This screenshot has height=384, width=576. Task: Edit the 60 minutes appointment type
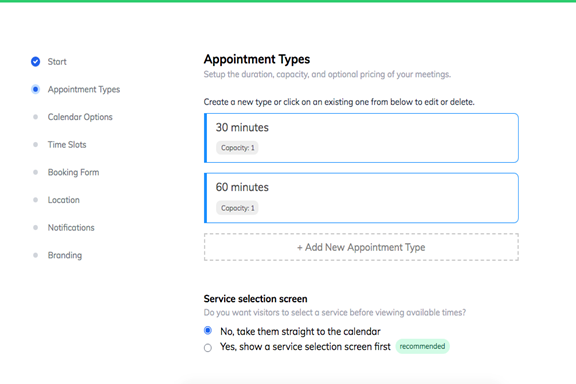(x=361, y=198)
